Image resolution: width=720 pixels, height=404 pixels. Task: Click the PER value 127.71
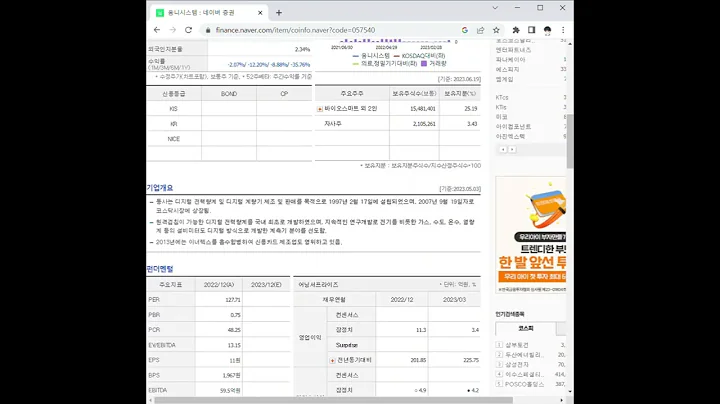pos(233,300)
